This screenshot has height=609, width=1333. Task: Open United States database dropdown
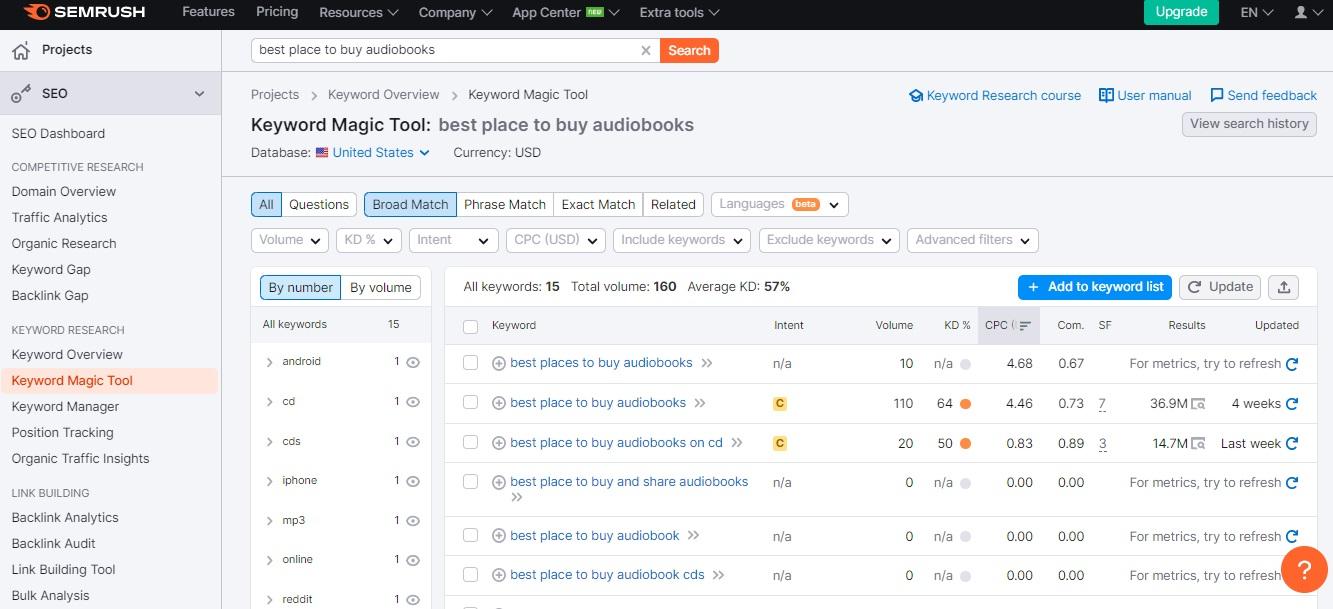point(372,153)
